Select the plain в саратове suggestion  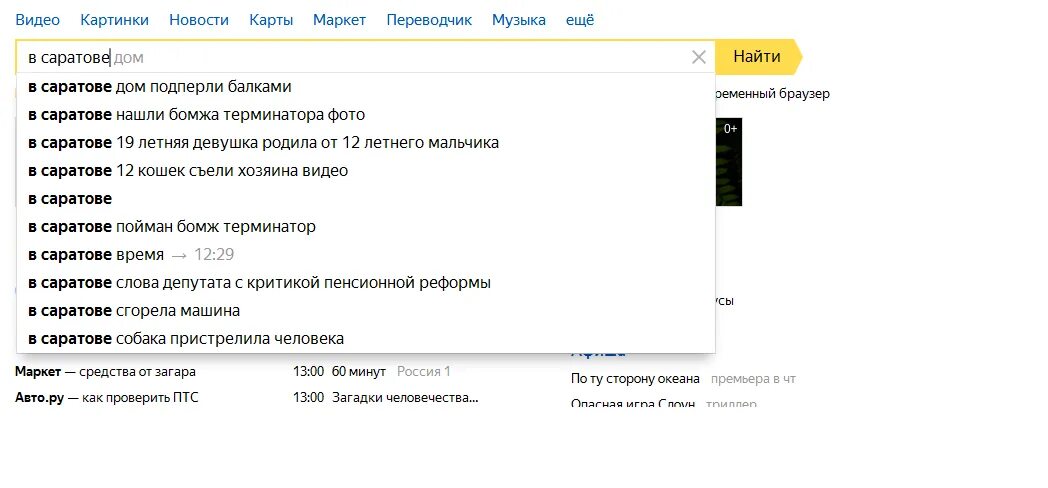[366, 199]
